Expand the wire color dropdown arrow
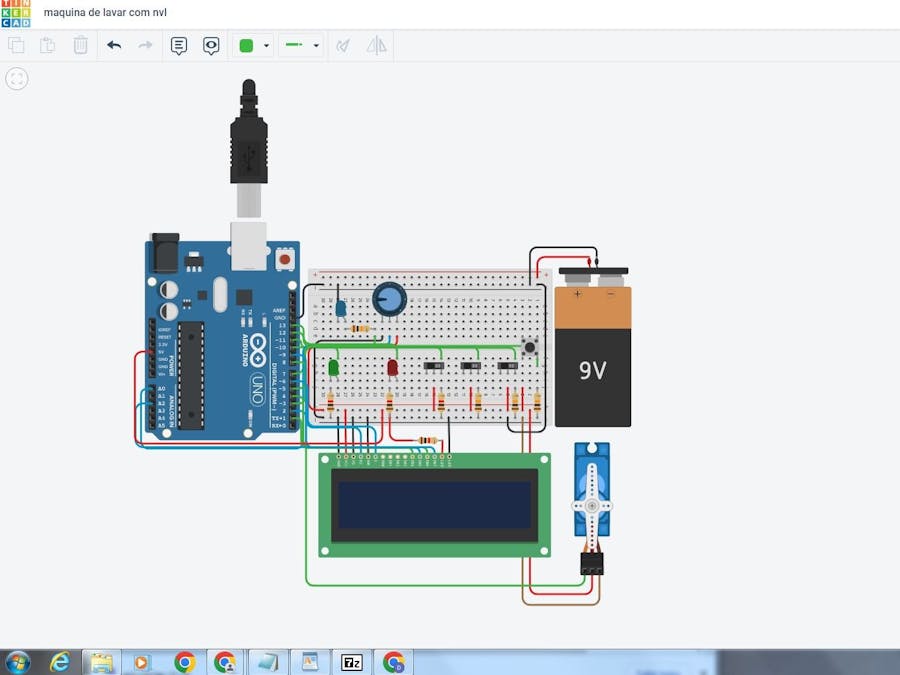900x675 pixels. coord(266,46)
